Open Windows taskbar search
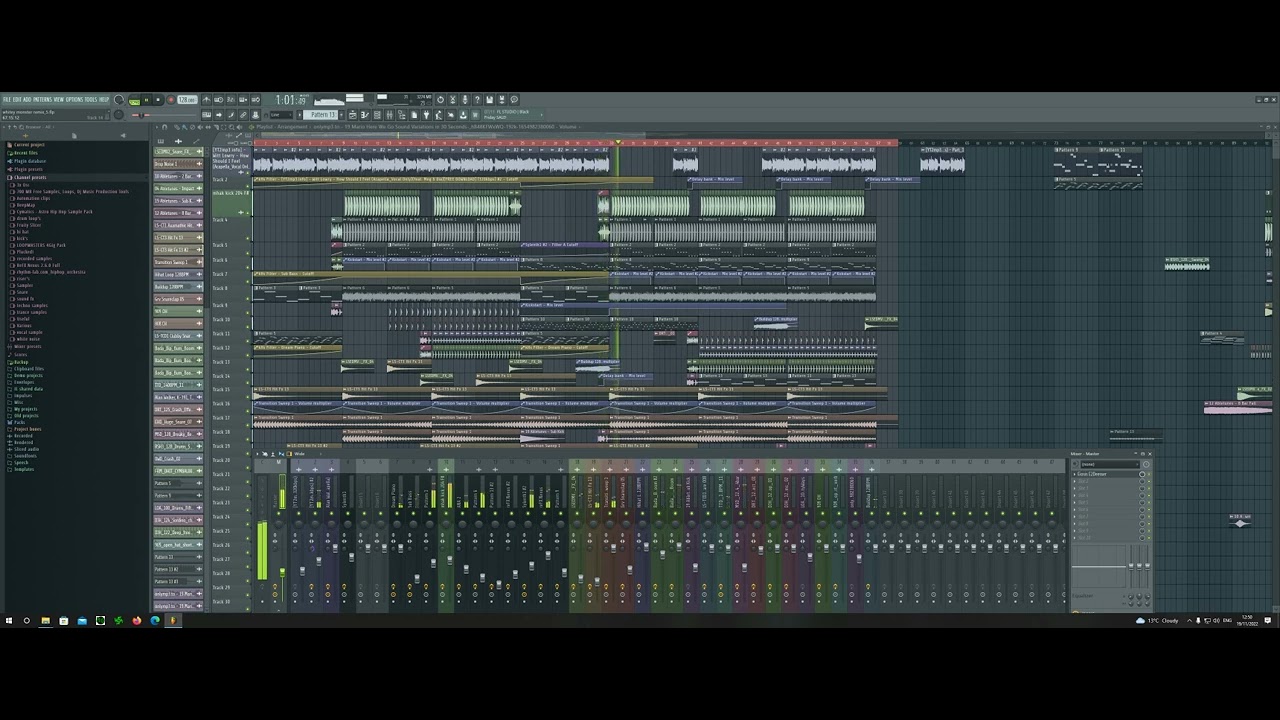 click(27, 621)
